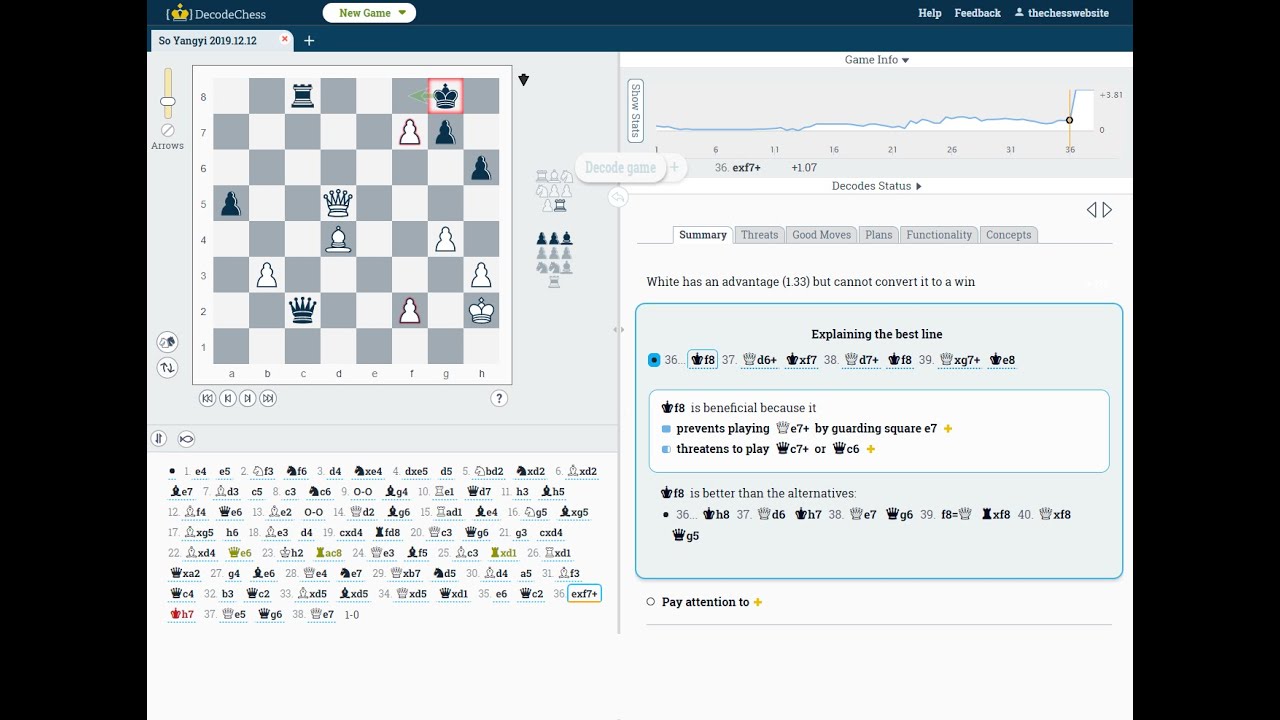This screenshot has height=720, width=1280.
Task: Add a new game tab with plus
Action: coord(309,41)
